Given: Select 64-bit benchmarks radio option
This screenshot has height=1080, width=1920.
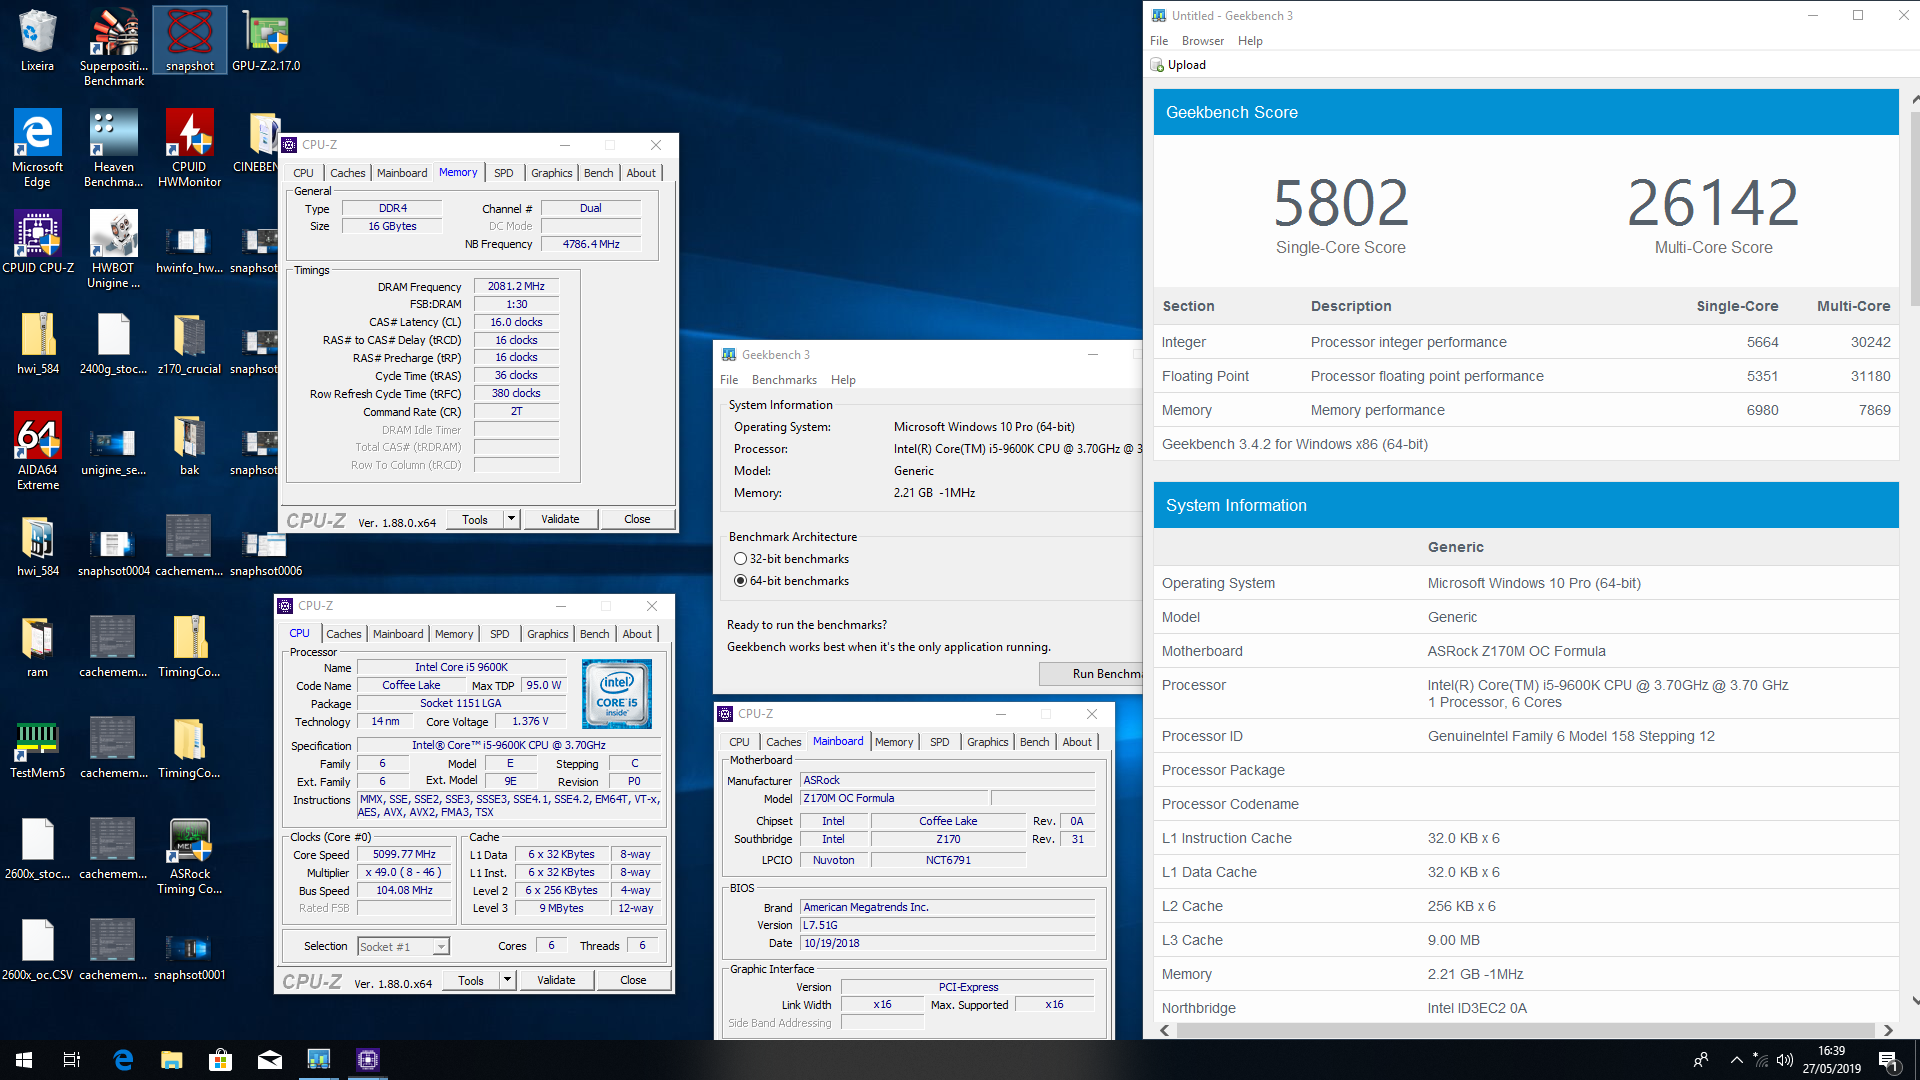Looking at the screenshot, I should pos(740,581).
